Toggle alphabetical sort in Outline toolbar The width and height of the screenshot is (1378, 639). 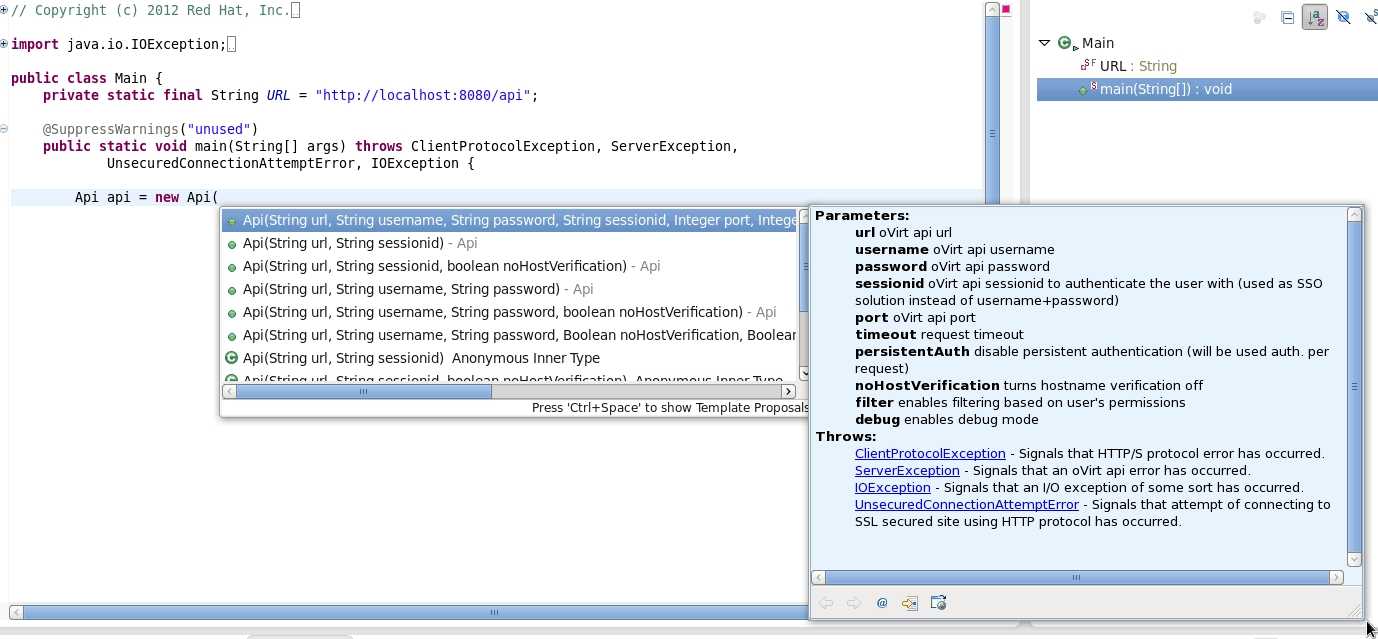pos(1315,17)
